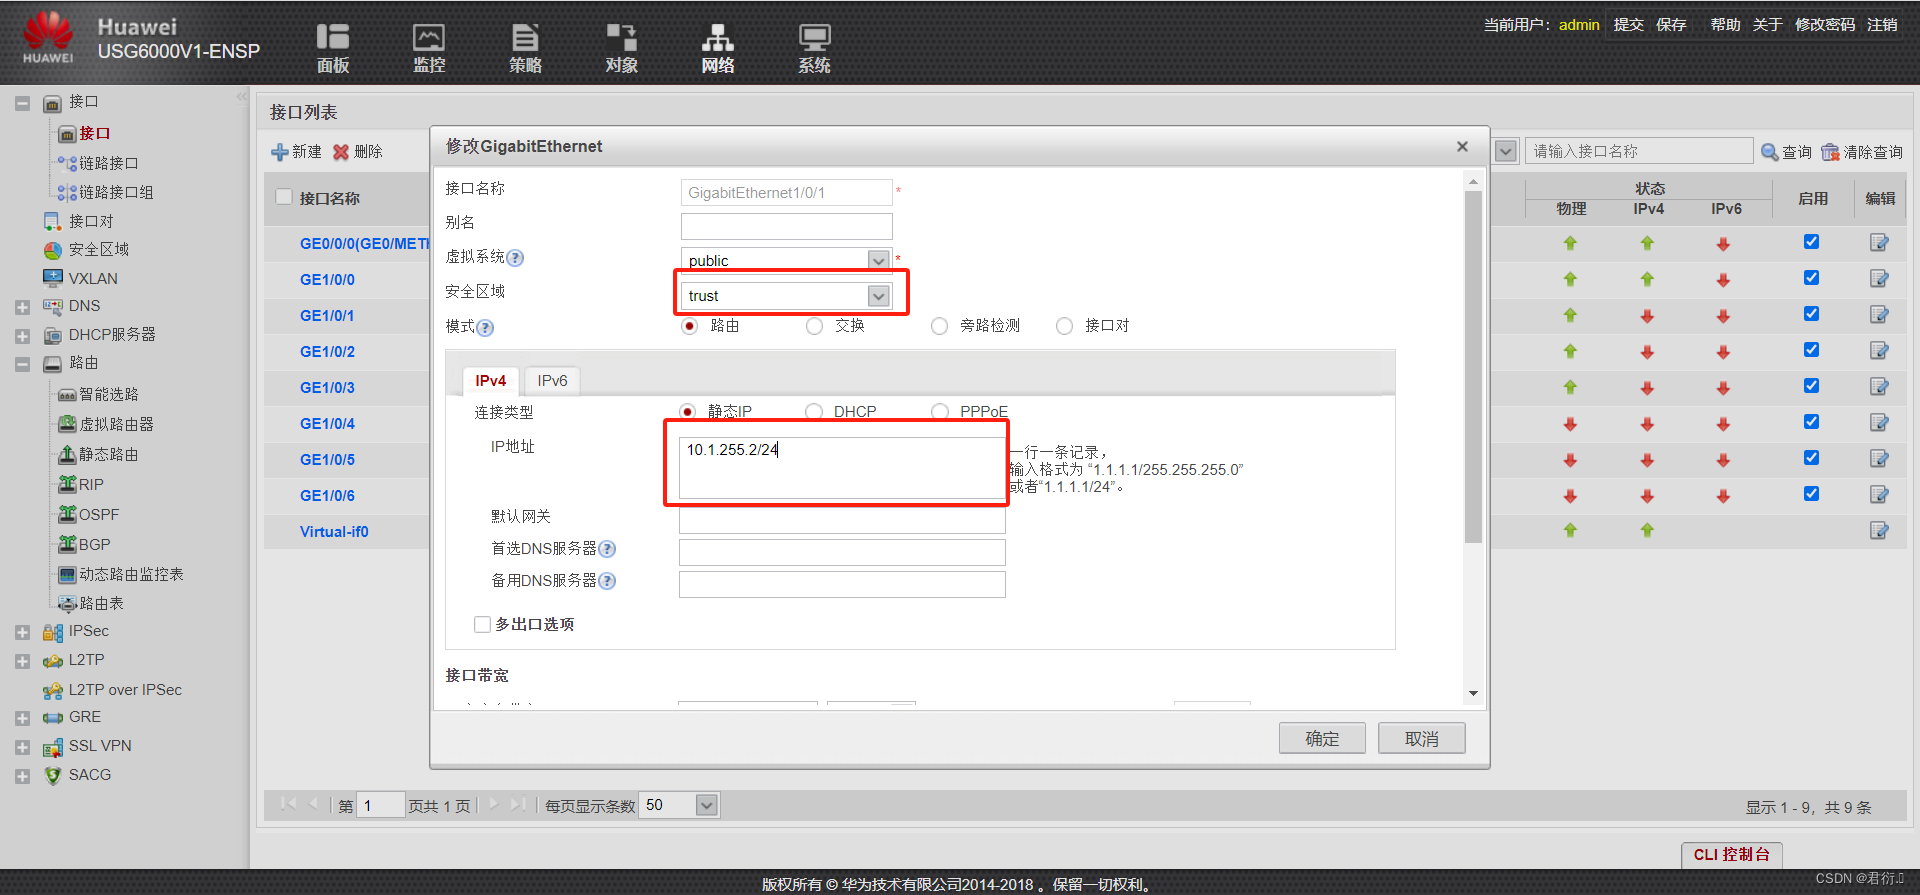
Task: Open the GE1/0/5 interface link
Action: 327,460
